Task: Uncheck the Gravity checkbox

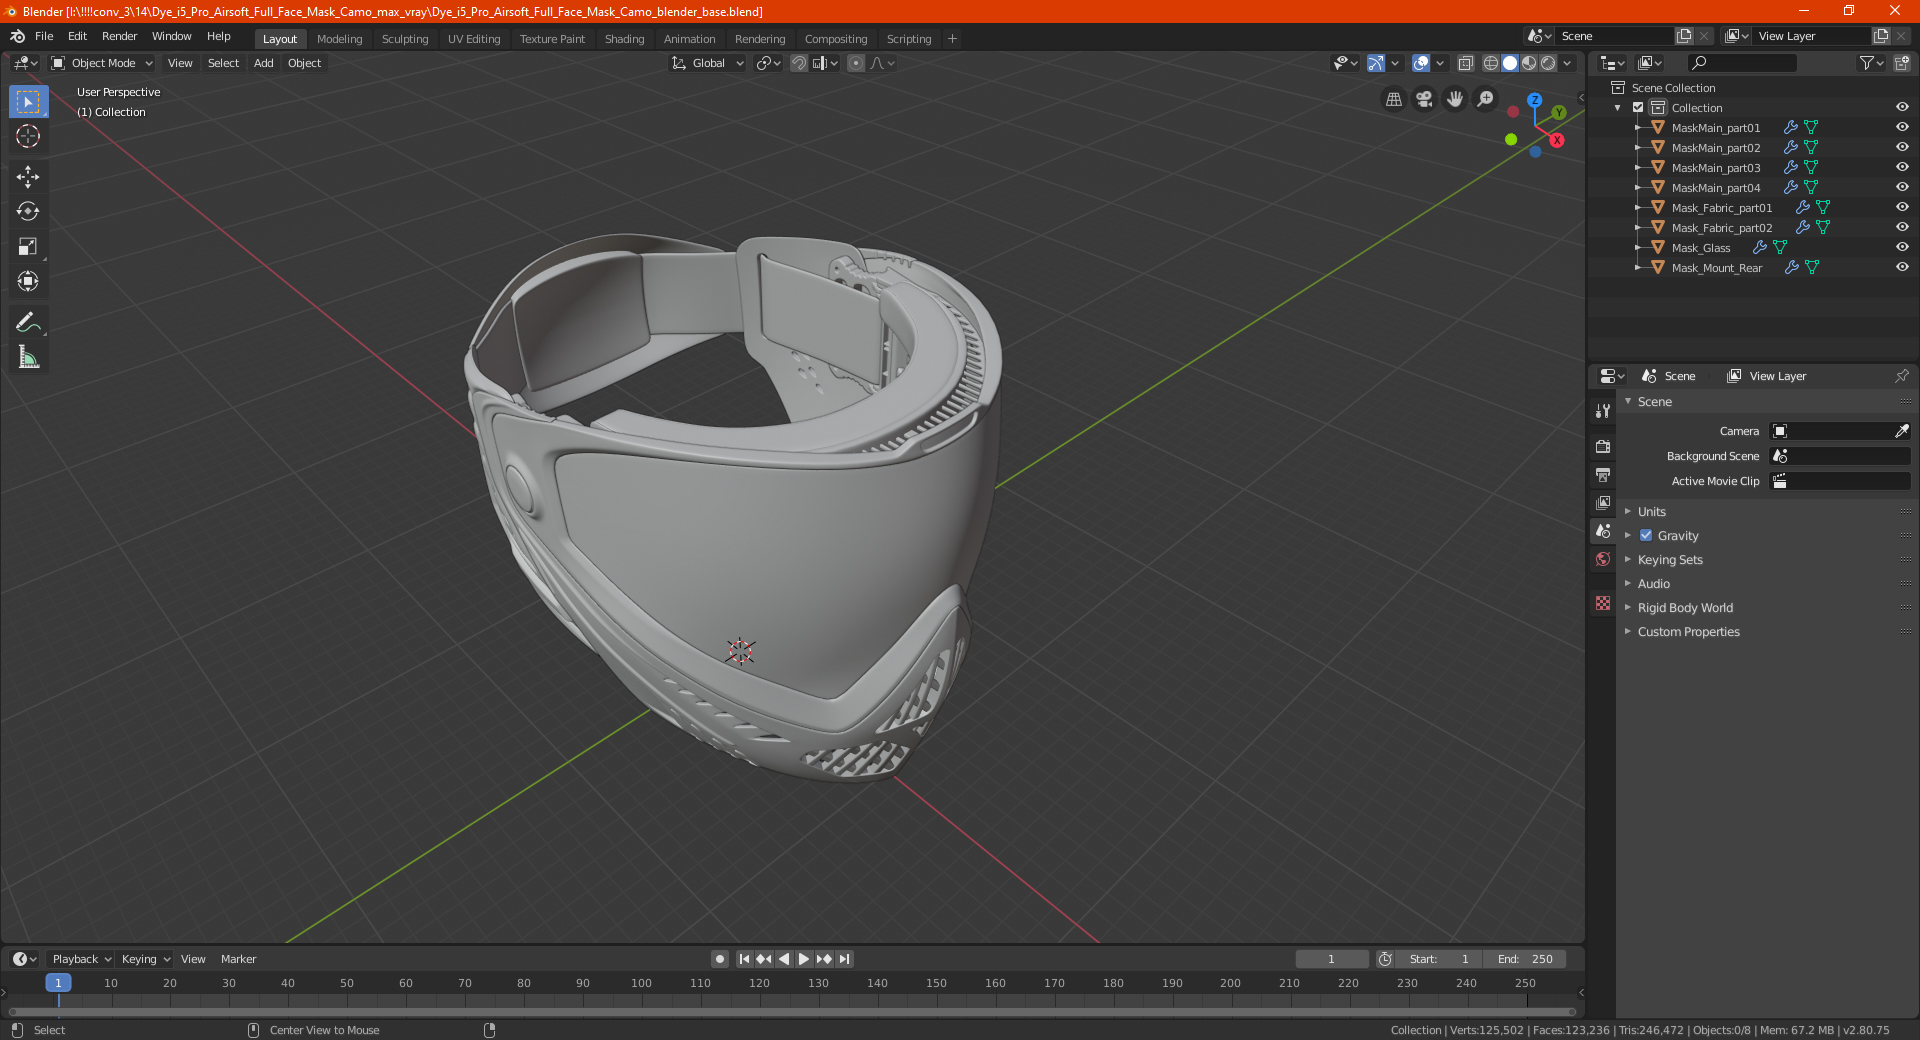Action: point(1646,535)
